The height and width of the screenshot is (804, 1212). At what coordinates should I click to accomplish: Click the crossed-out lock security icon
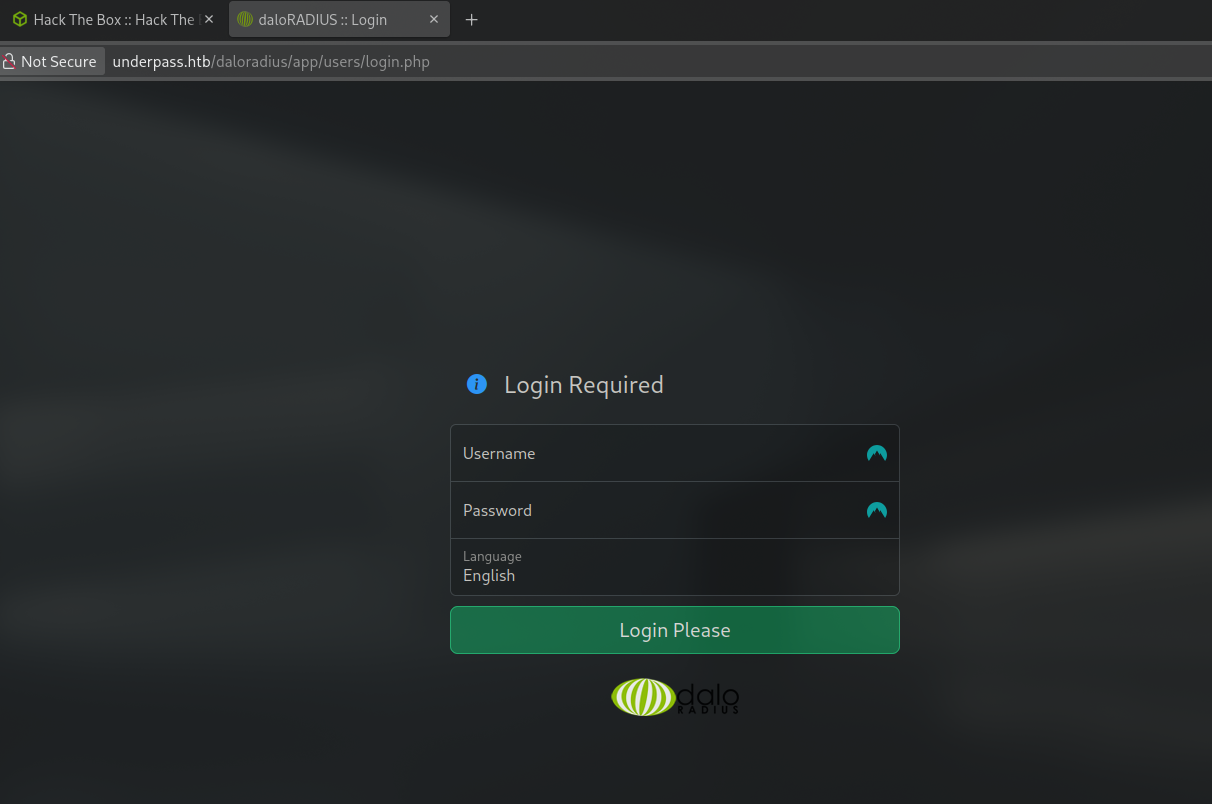(9, 62)
